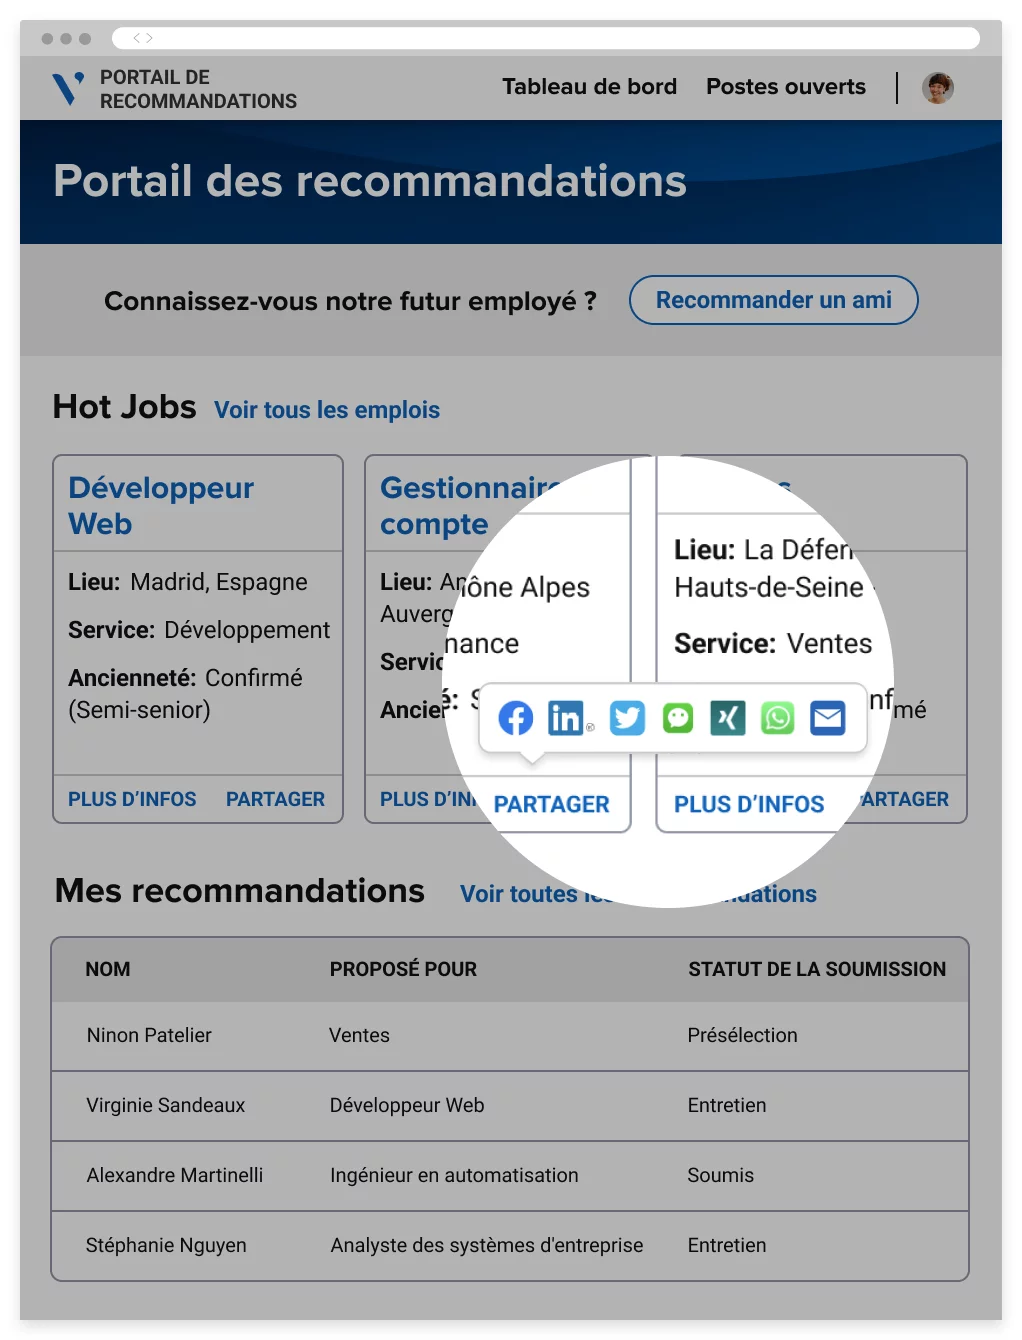
Task: Share the job through WhatsApp
Action: pos(778,718)
